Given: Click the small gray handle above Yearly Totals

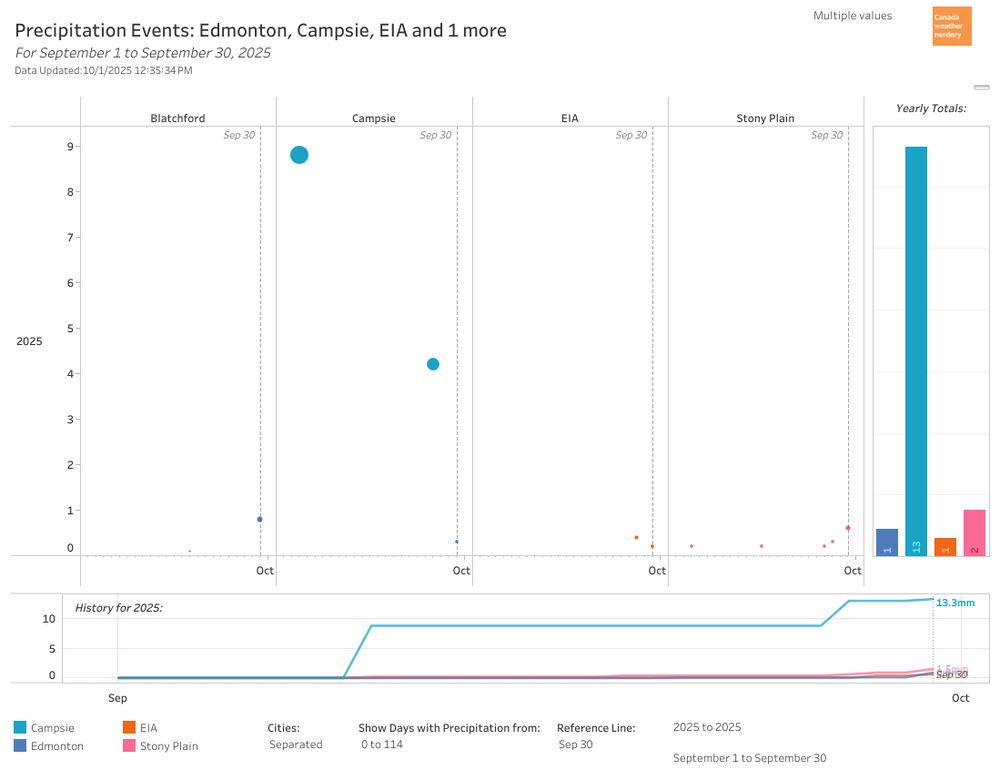Looking at the screenshot, I should tap(982, 87).
